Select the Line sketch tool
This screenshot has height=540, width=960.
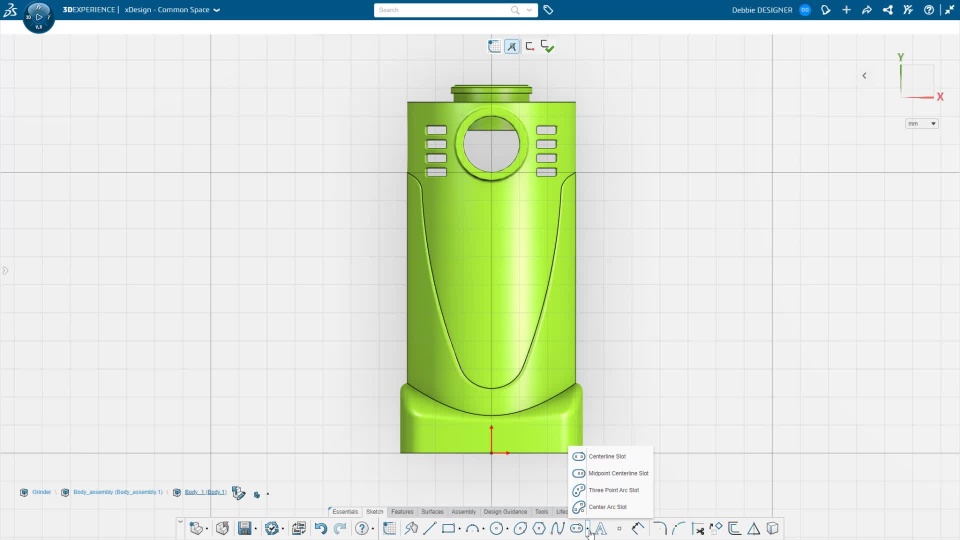click(430, 529)
